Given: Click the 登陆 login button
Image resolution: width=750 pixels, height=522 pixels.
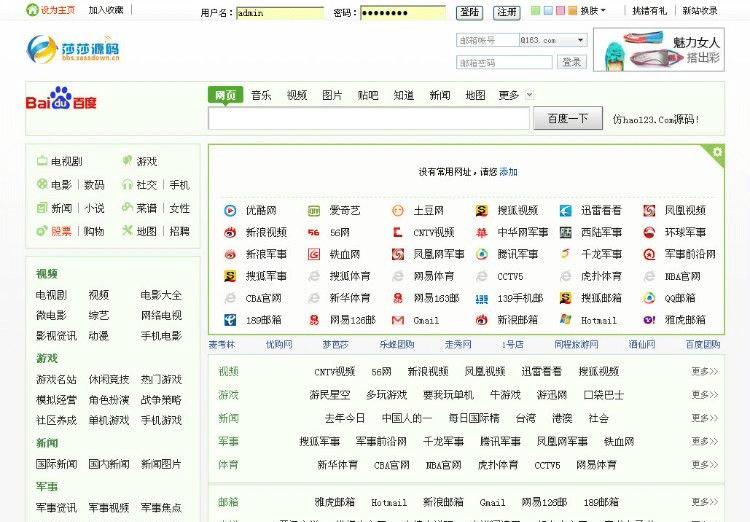Looking at the screenshot, I should coord(470,12).
